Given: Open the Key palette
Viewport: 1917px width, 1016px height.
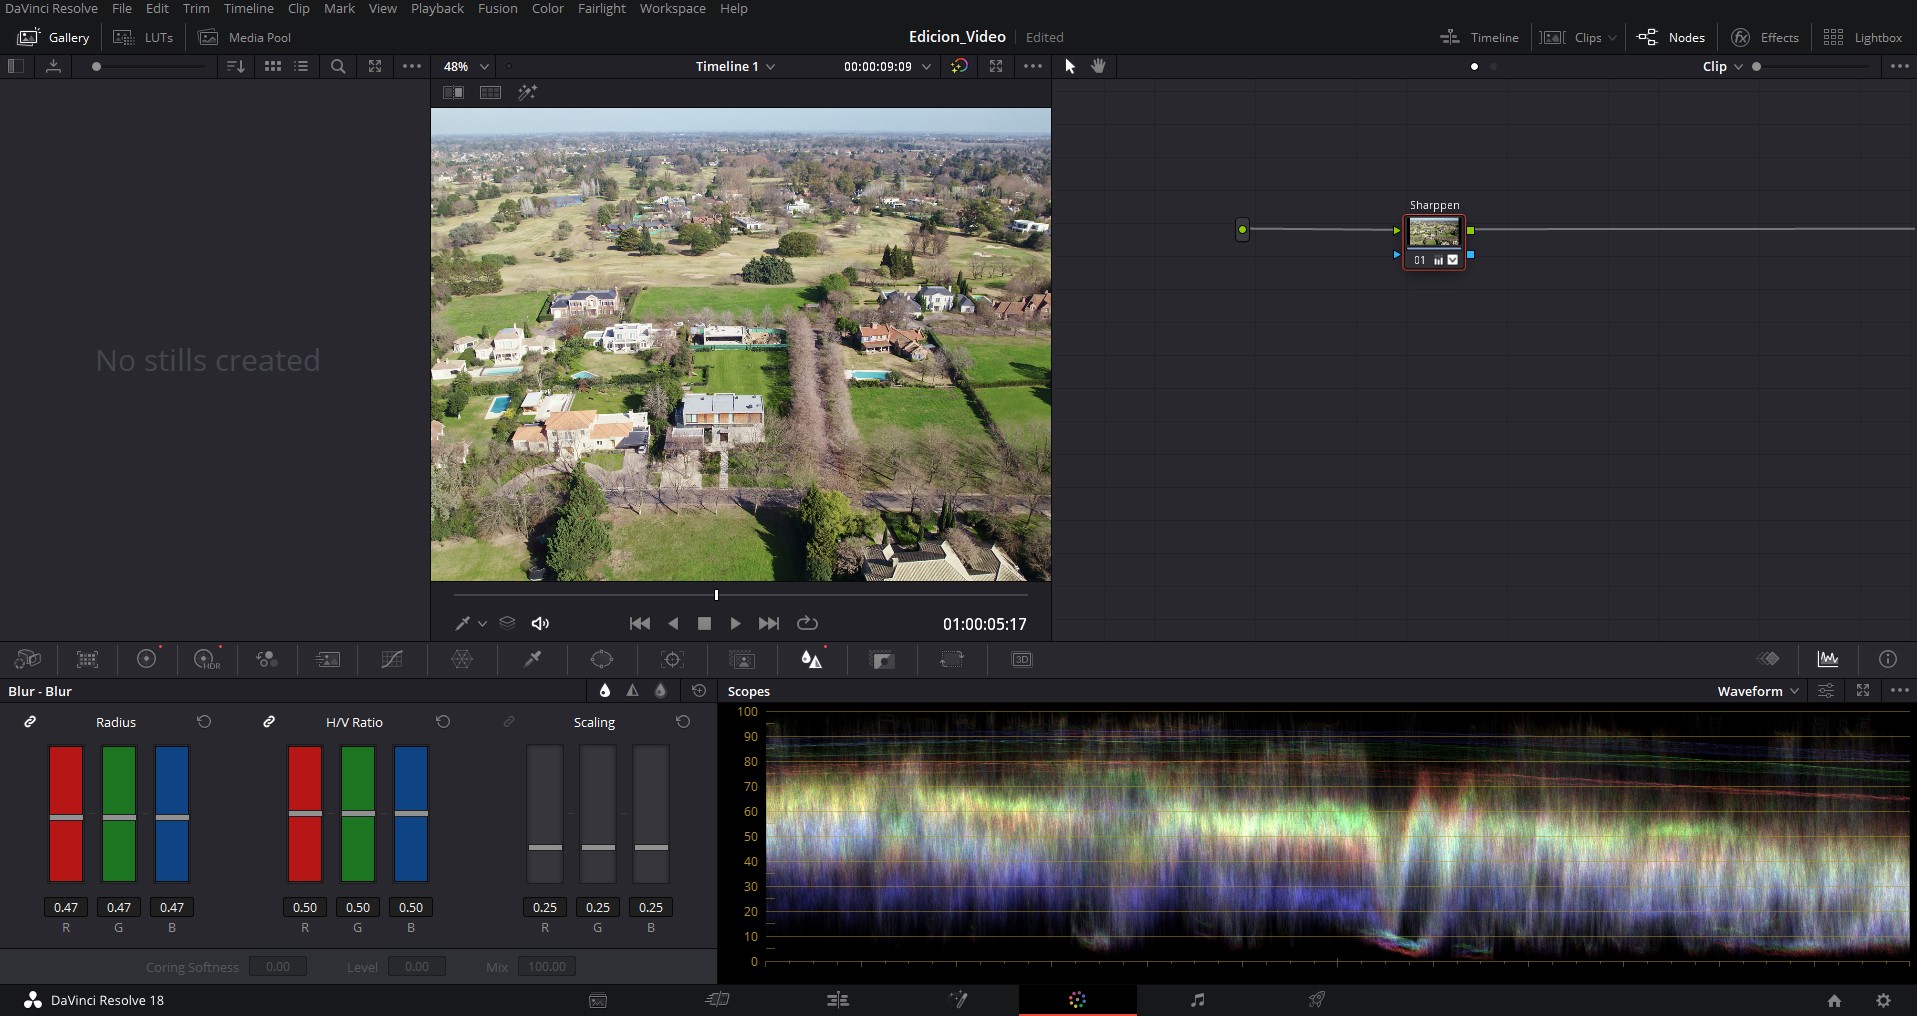Looking at the screenshot, I should pos(882,659).
